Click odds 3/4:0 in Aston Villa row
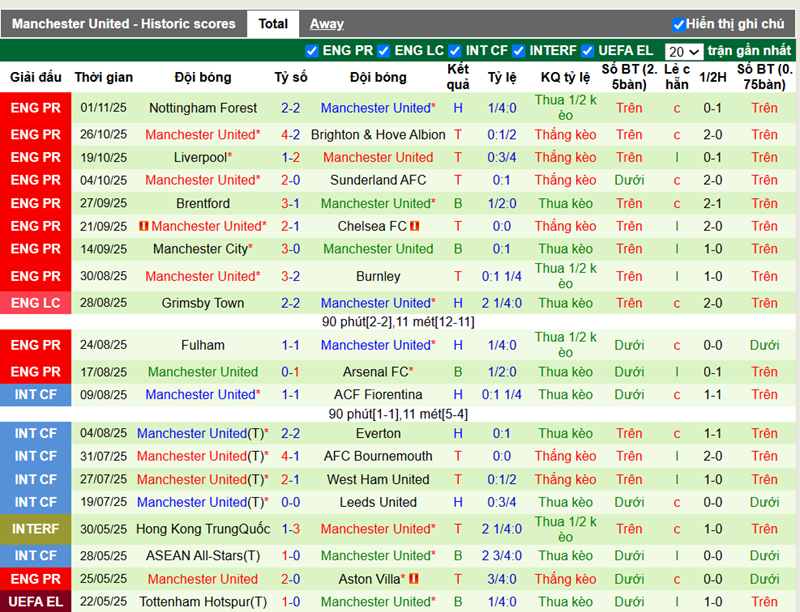Screen dimensions: 800x612 click(502, 579)
